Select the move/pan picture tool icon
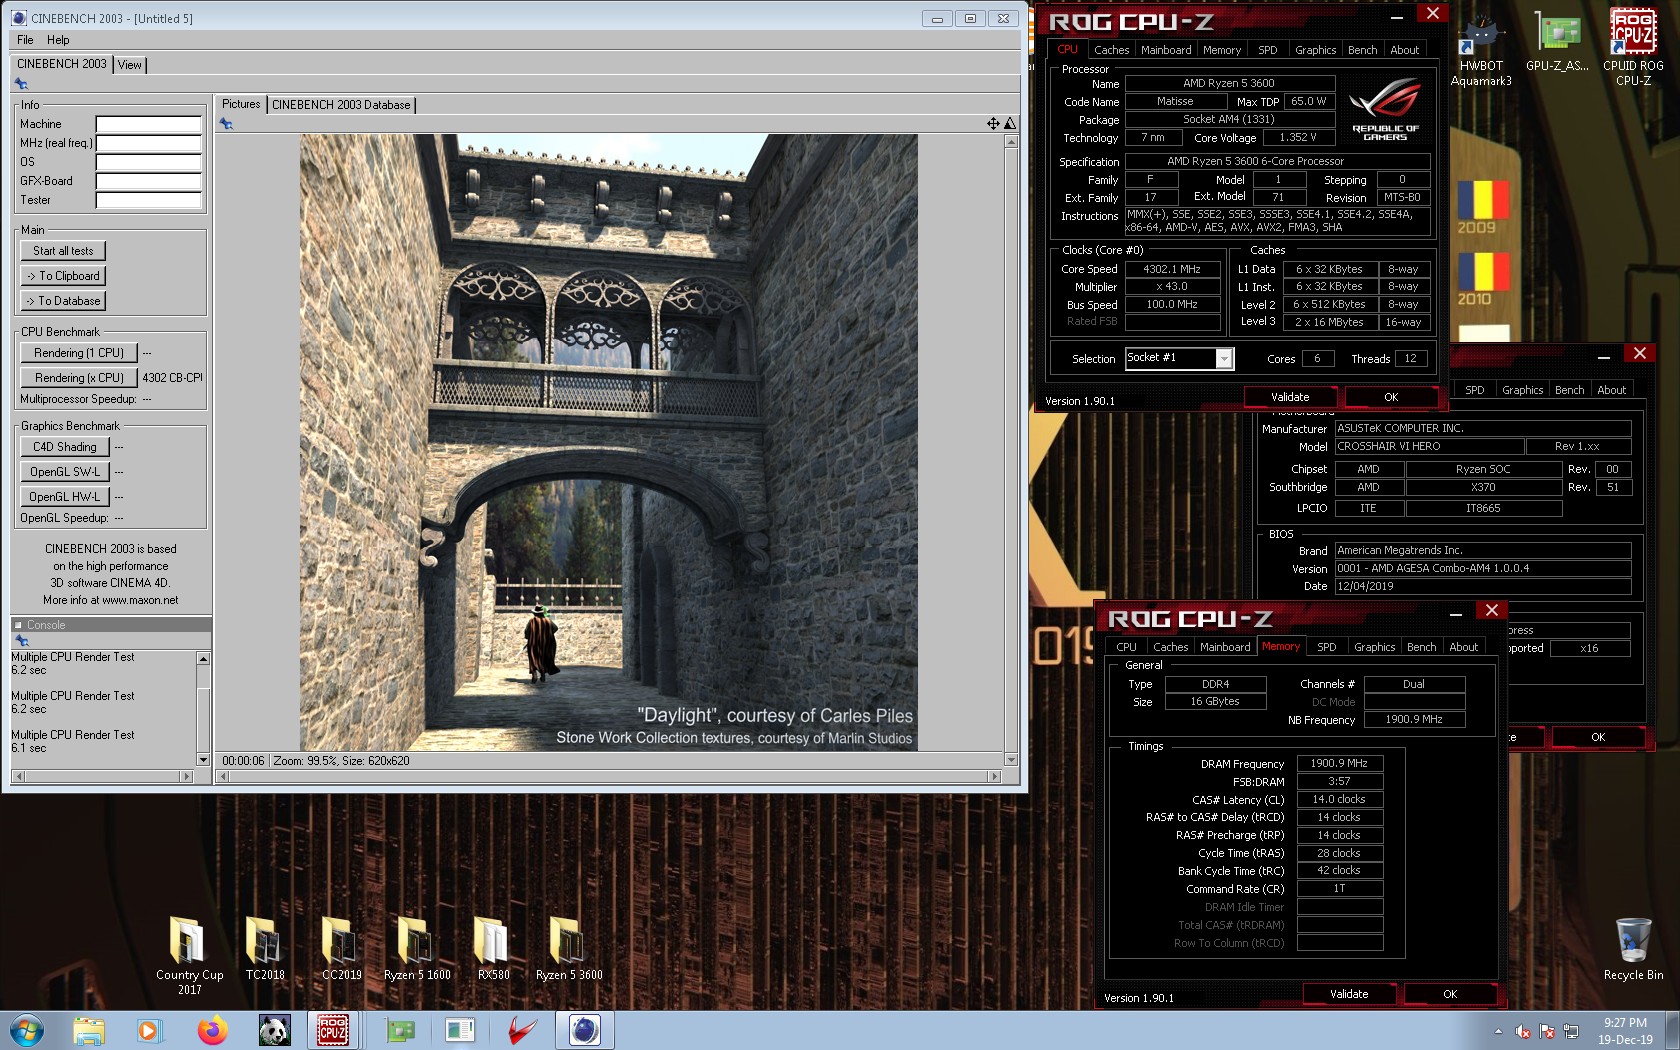1680x1050 pixels. click(x=993, y=123)
